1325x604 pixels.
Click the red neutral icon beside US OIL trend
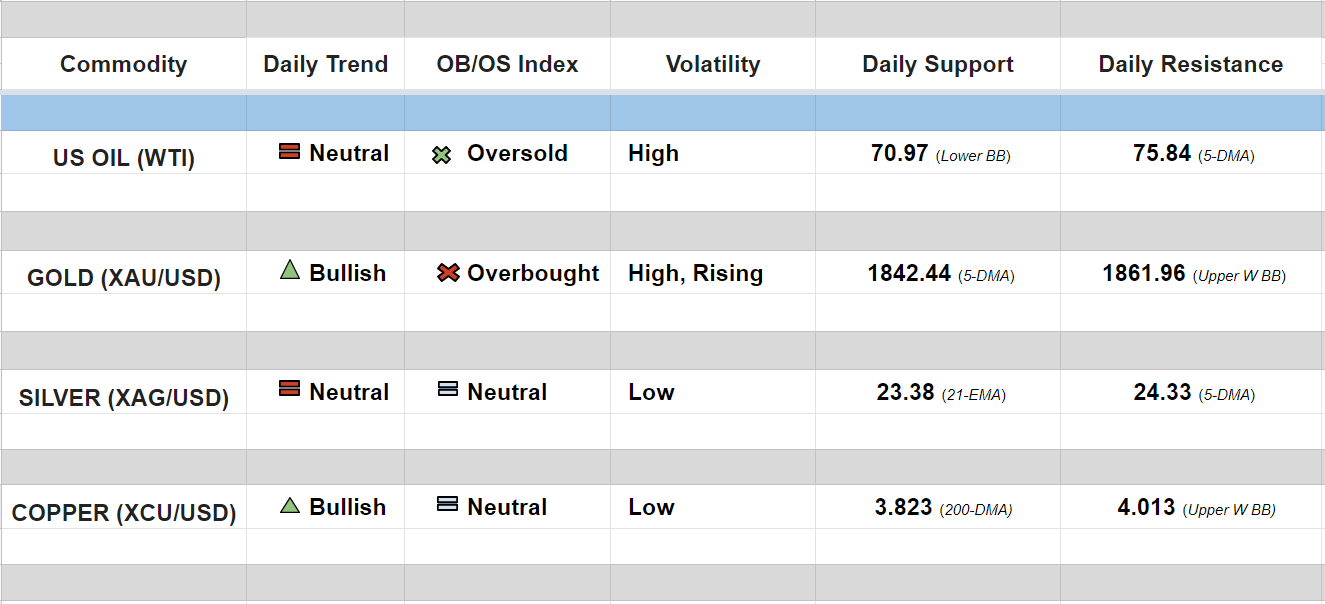click(289, 152)
